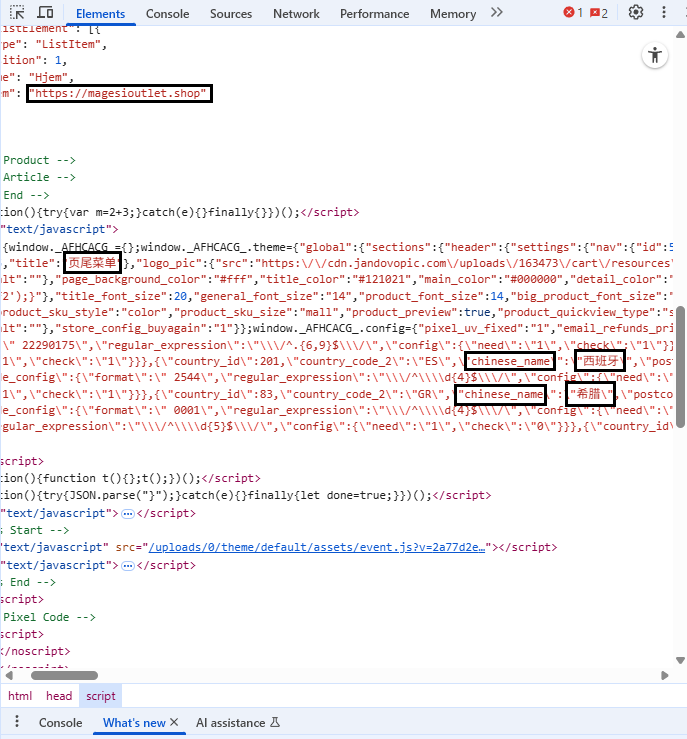This screenshot has width=687, height=739.
Task: Switch to the Sources tab
Action: point(231,14)
